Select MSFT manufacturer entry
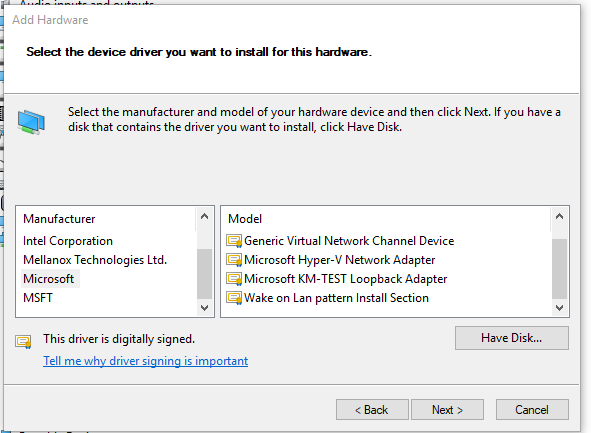 (38, 298)
